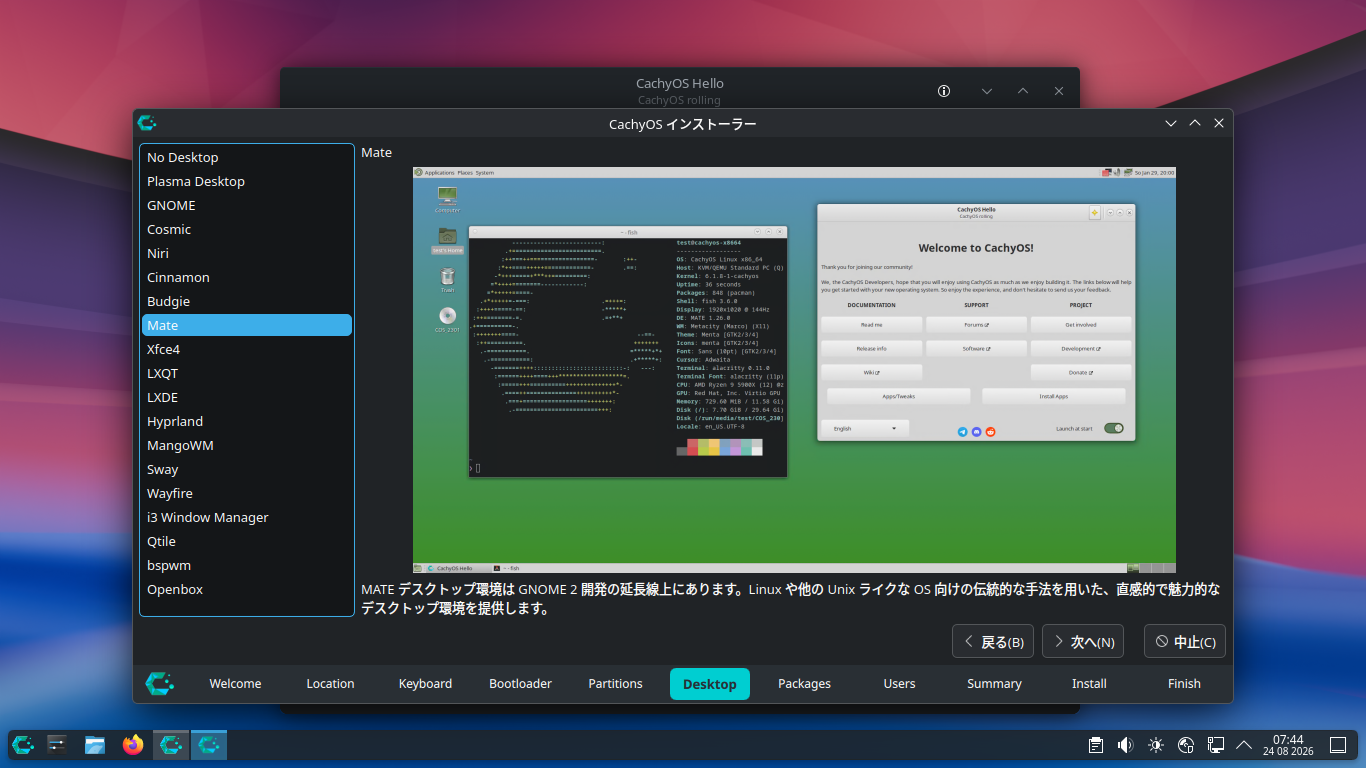This screenshot has height=768, width=1366.
Task: Switch to the CachyOS Hello taskbar entry
Action: click(171, 744)
